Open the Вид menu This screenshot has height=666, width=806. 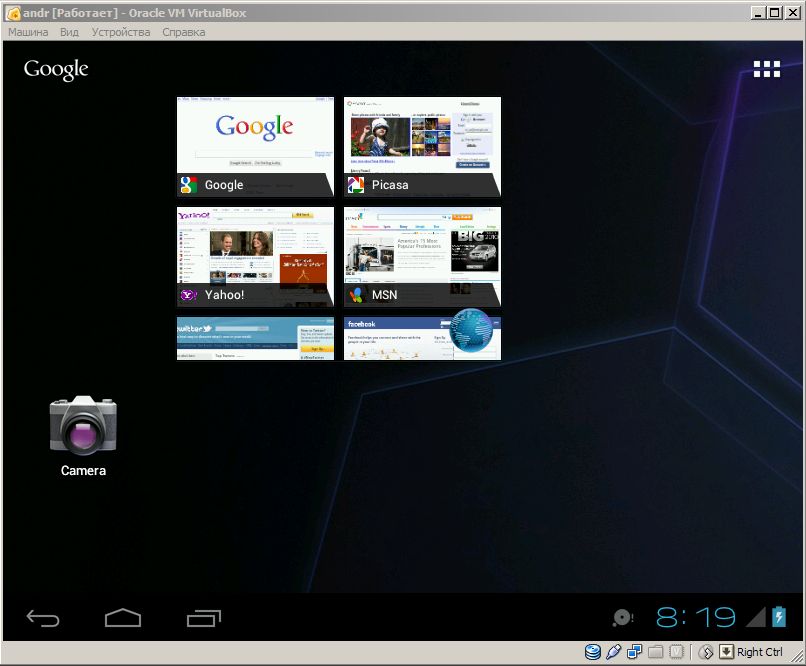coord(69,32)
